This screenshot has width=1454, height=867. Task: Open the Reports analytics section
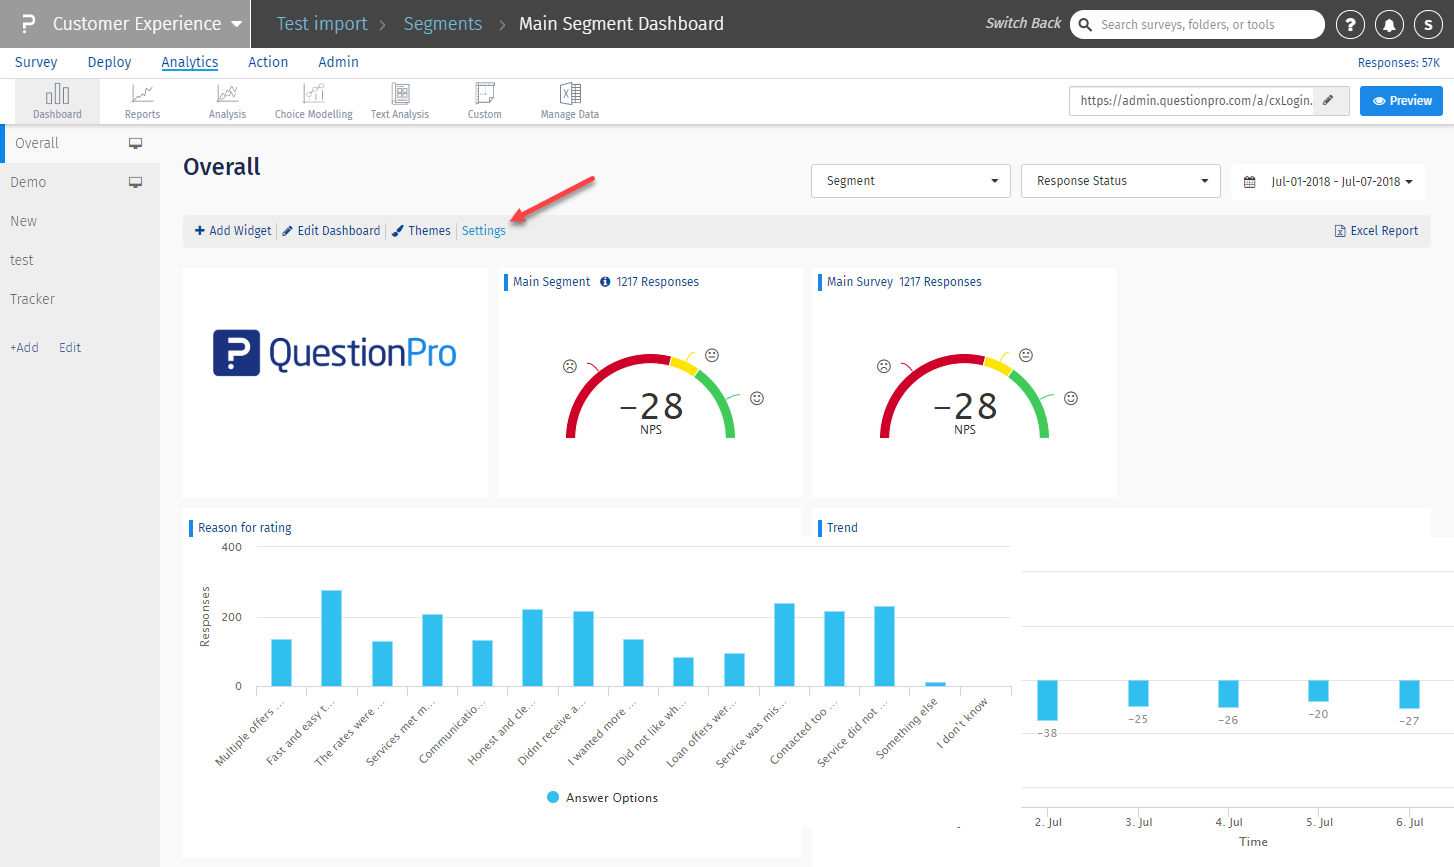point(142,100)
